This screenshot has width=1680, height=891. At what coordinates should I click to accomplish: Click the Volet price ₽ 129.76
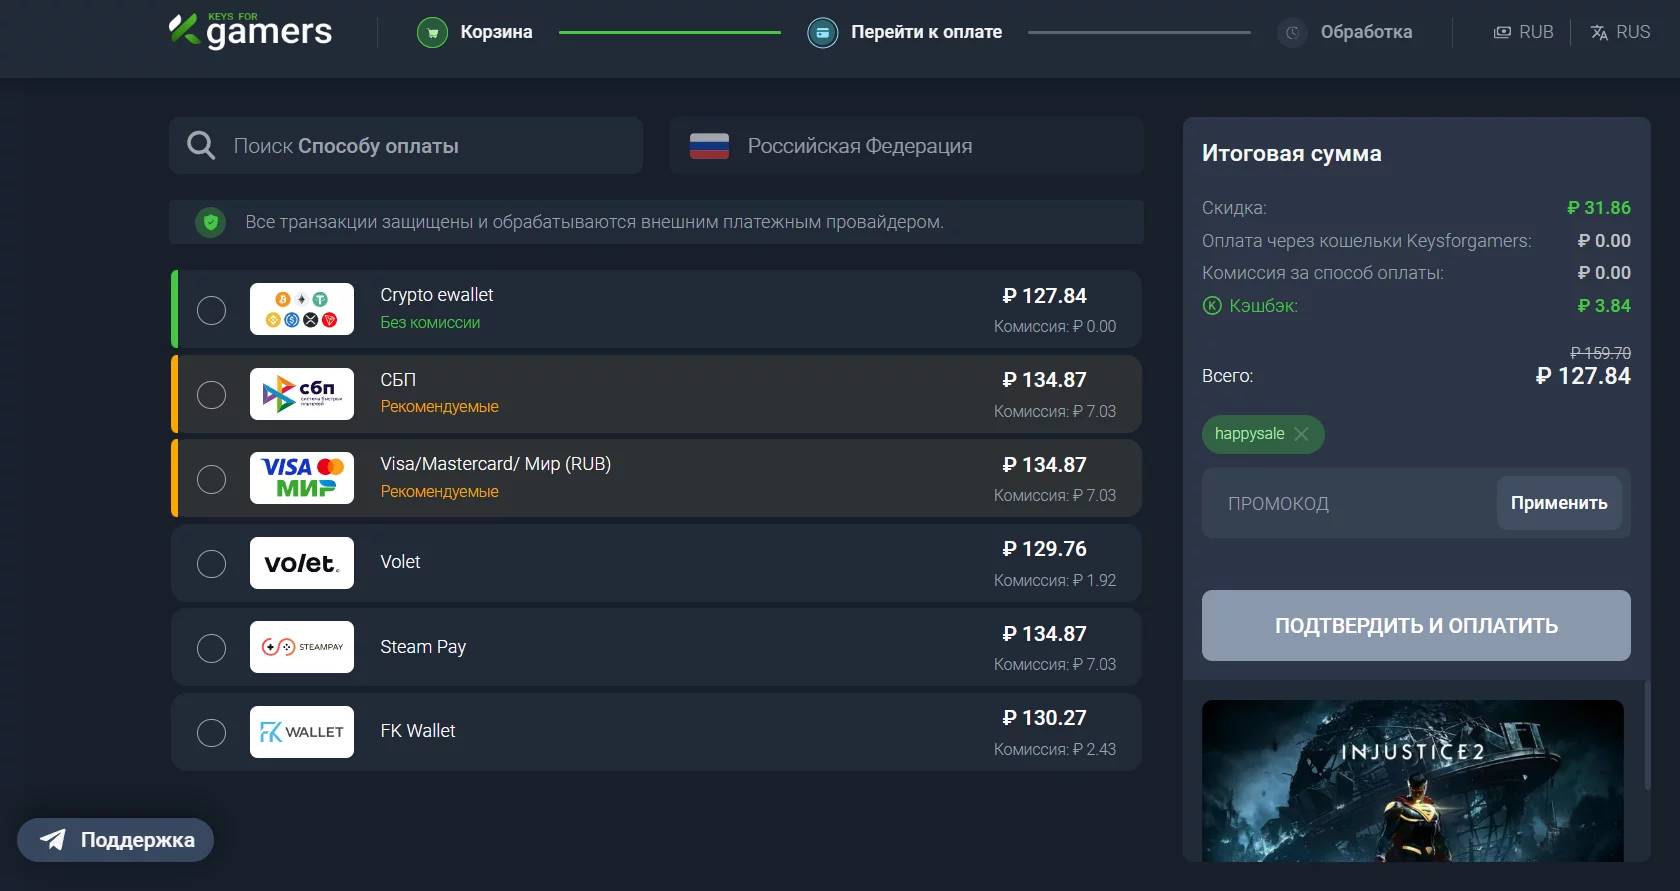[1044, 549]
